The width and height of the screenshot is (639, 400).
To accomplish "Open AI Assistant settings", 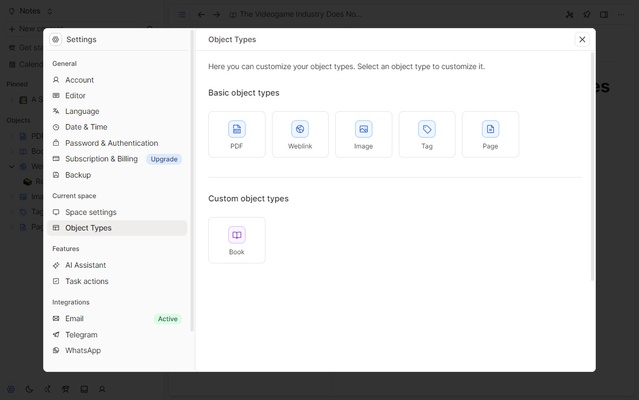I will point(117,265).
